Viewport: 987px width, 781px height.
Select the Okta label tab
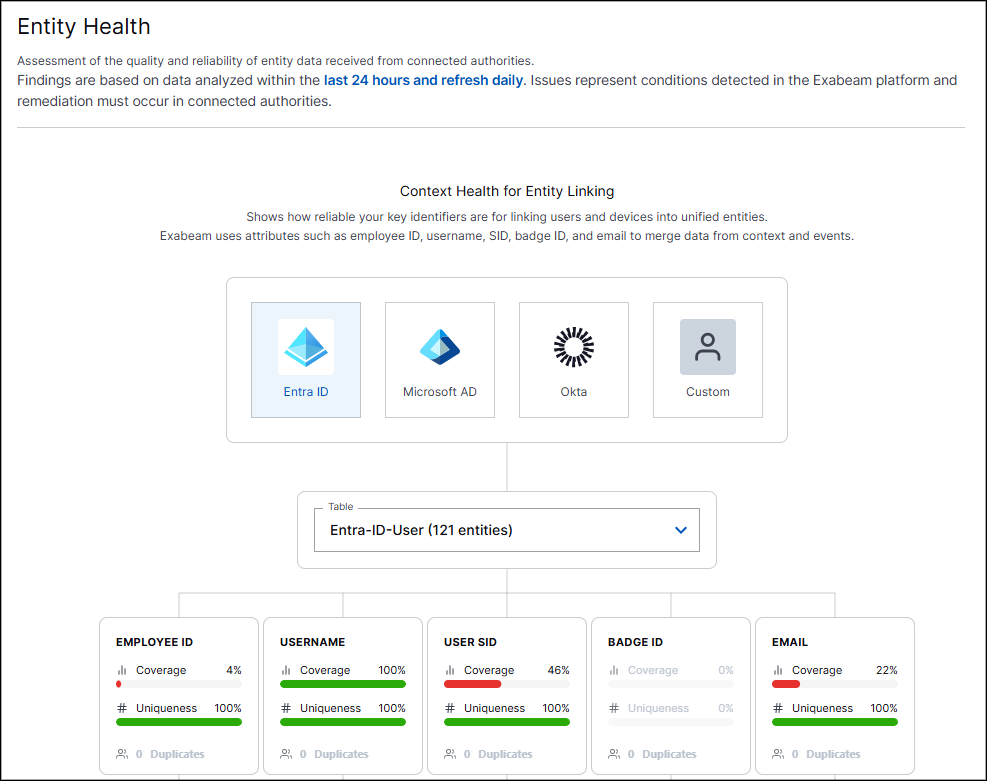tap(573, 391)
